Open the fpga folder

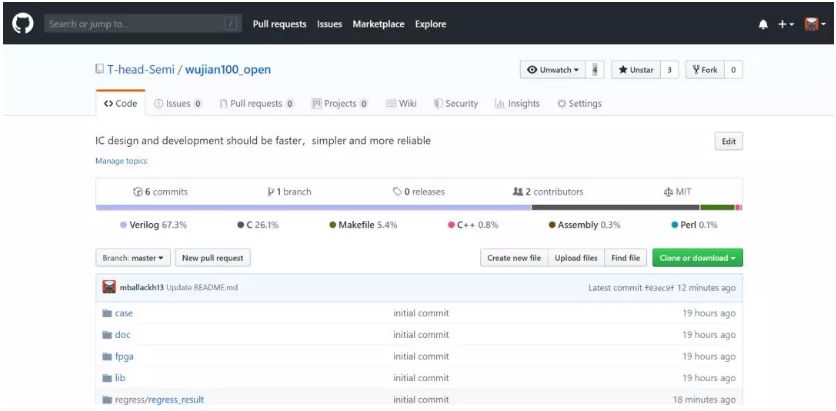point(124,357)
